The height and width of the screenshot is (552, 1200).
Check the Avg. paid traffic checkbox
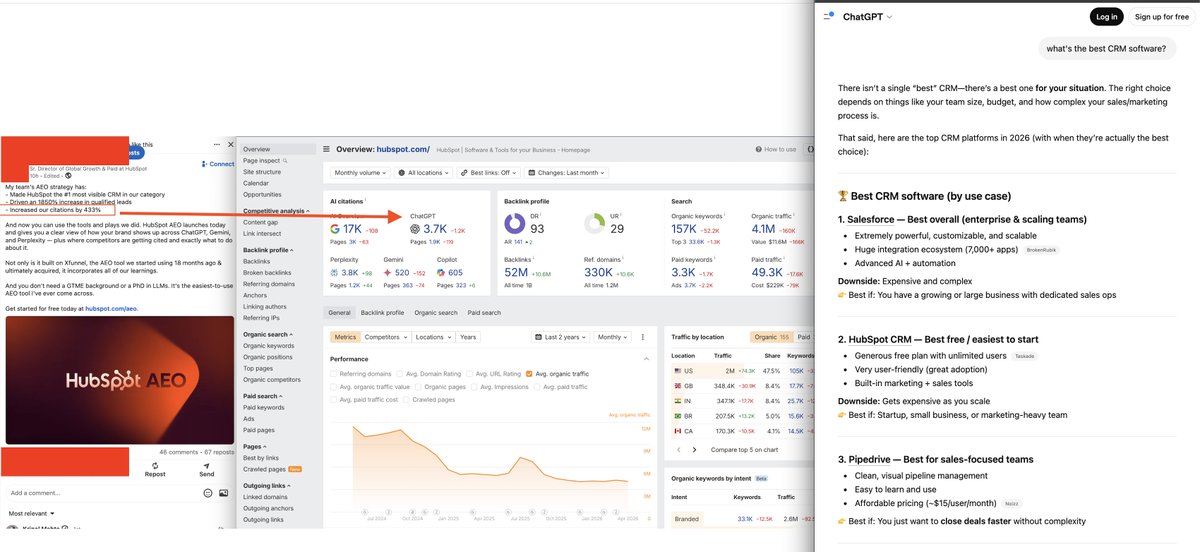click(x=536, y=387)
